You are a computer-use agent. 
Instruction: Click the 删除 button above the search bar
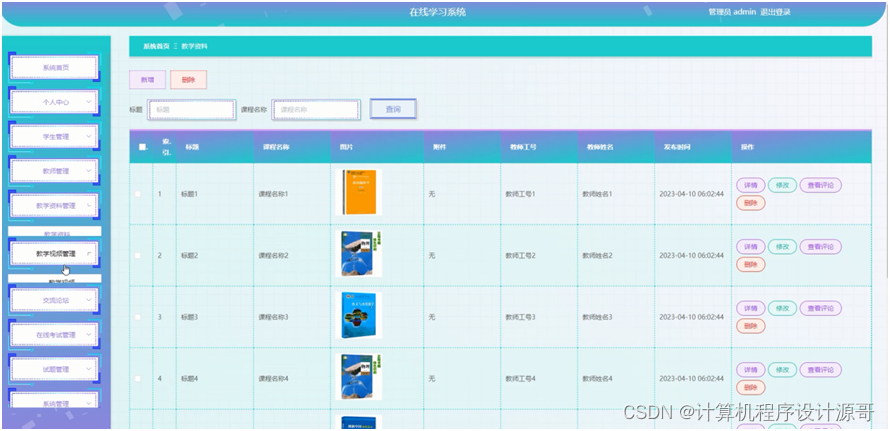(x=188, y=80)
